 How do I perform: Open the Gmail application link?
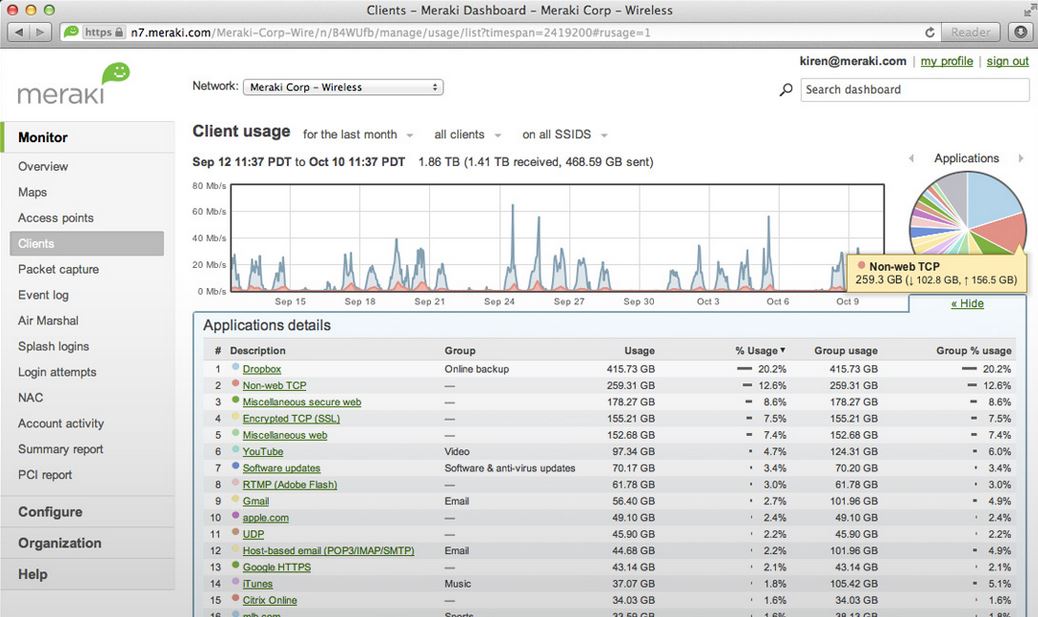pos(256,501)
